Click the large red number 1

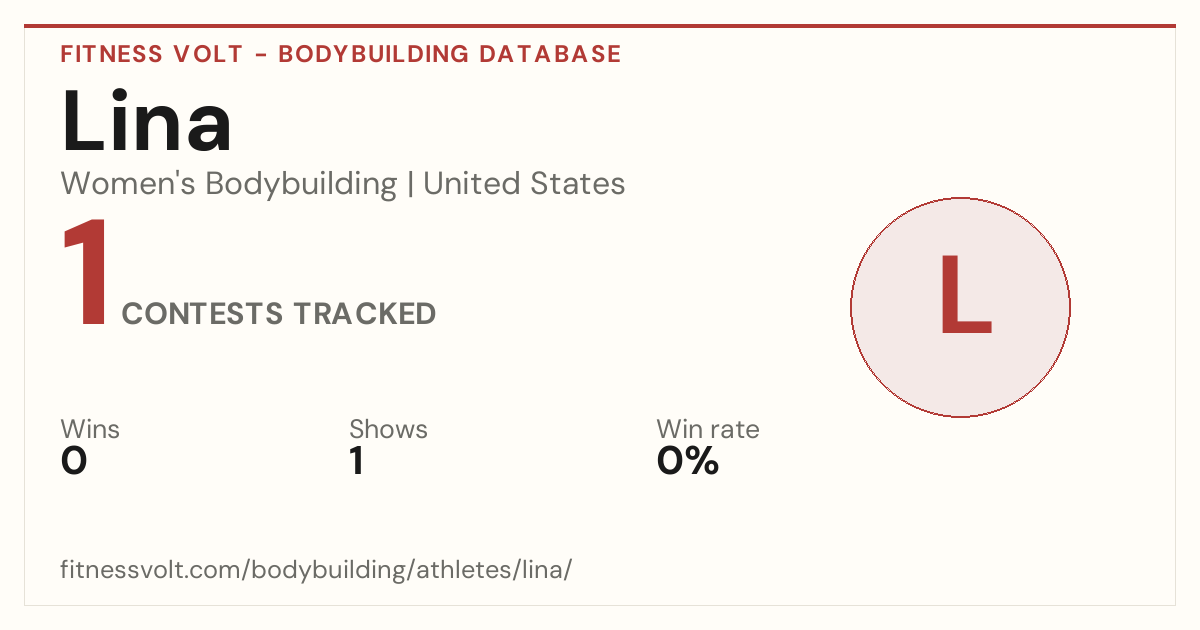86,274
